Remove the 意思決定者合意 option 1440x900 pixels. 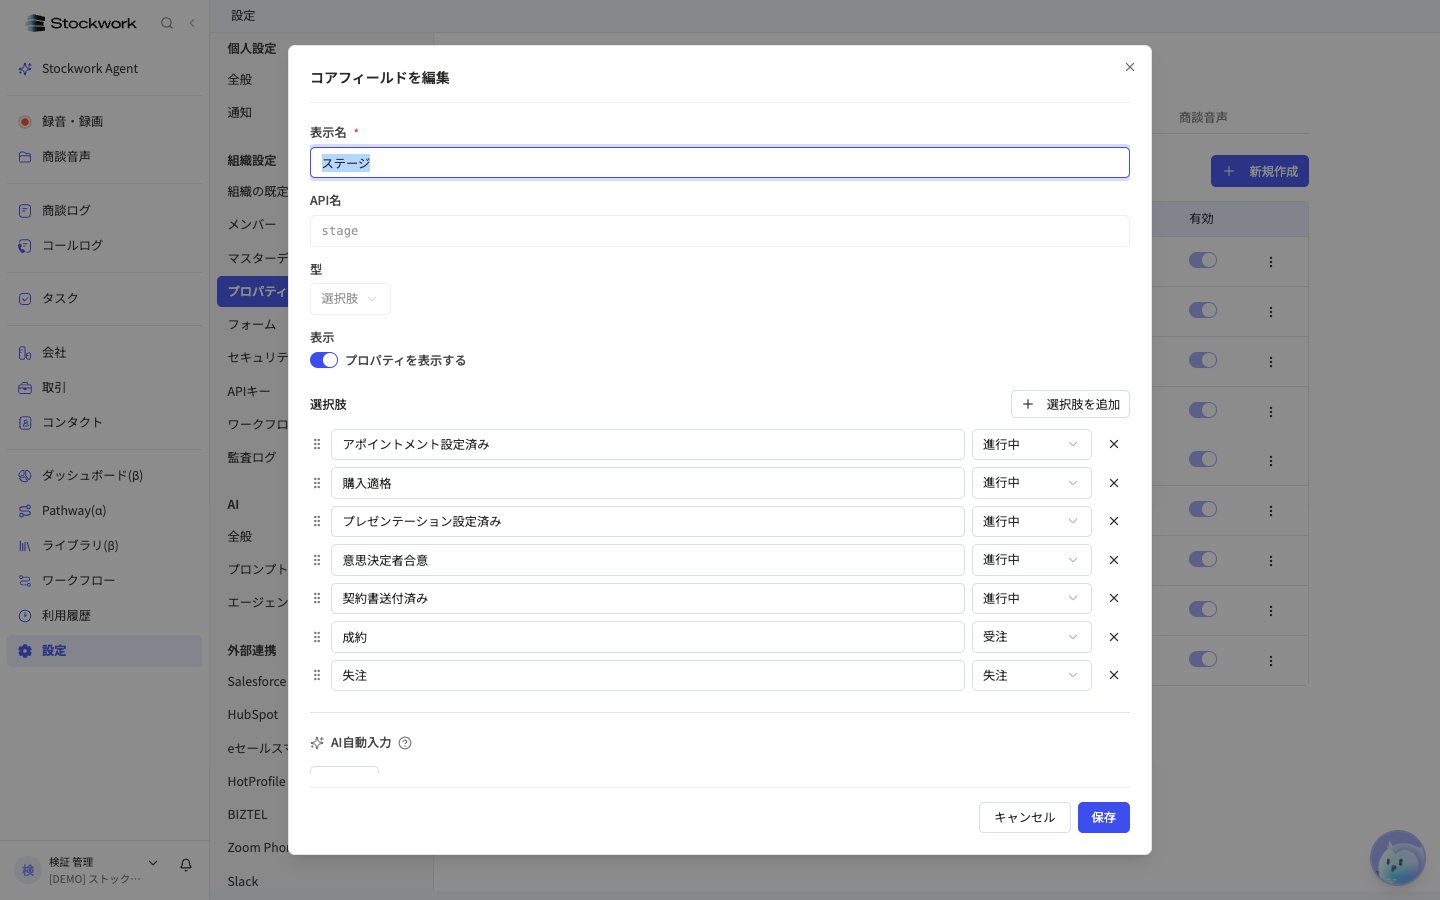point(1114,560)
